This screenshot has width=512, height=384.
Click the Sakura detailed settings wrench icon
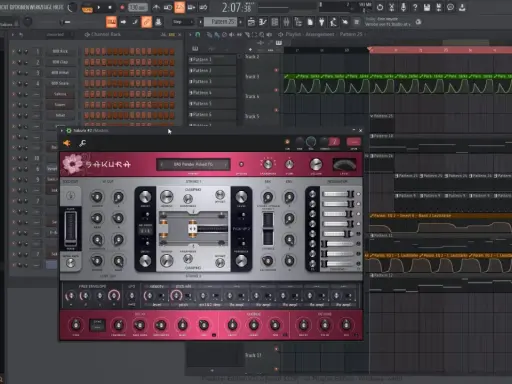tap(82, 143)
